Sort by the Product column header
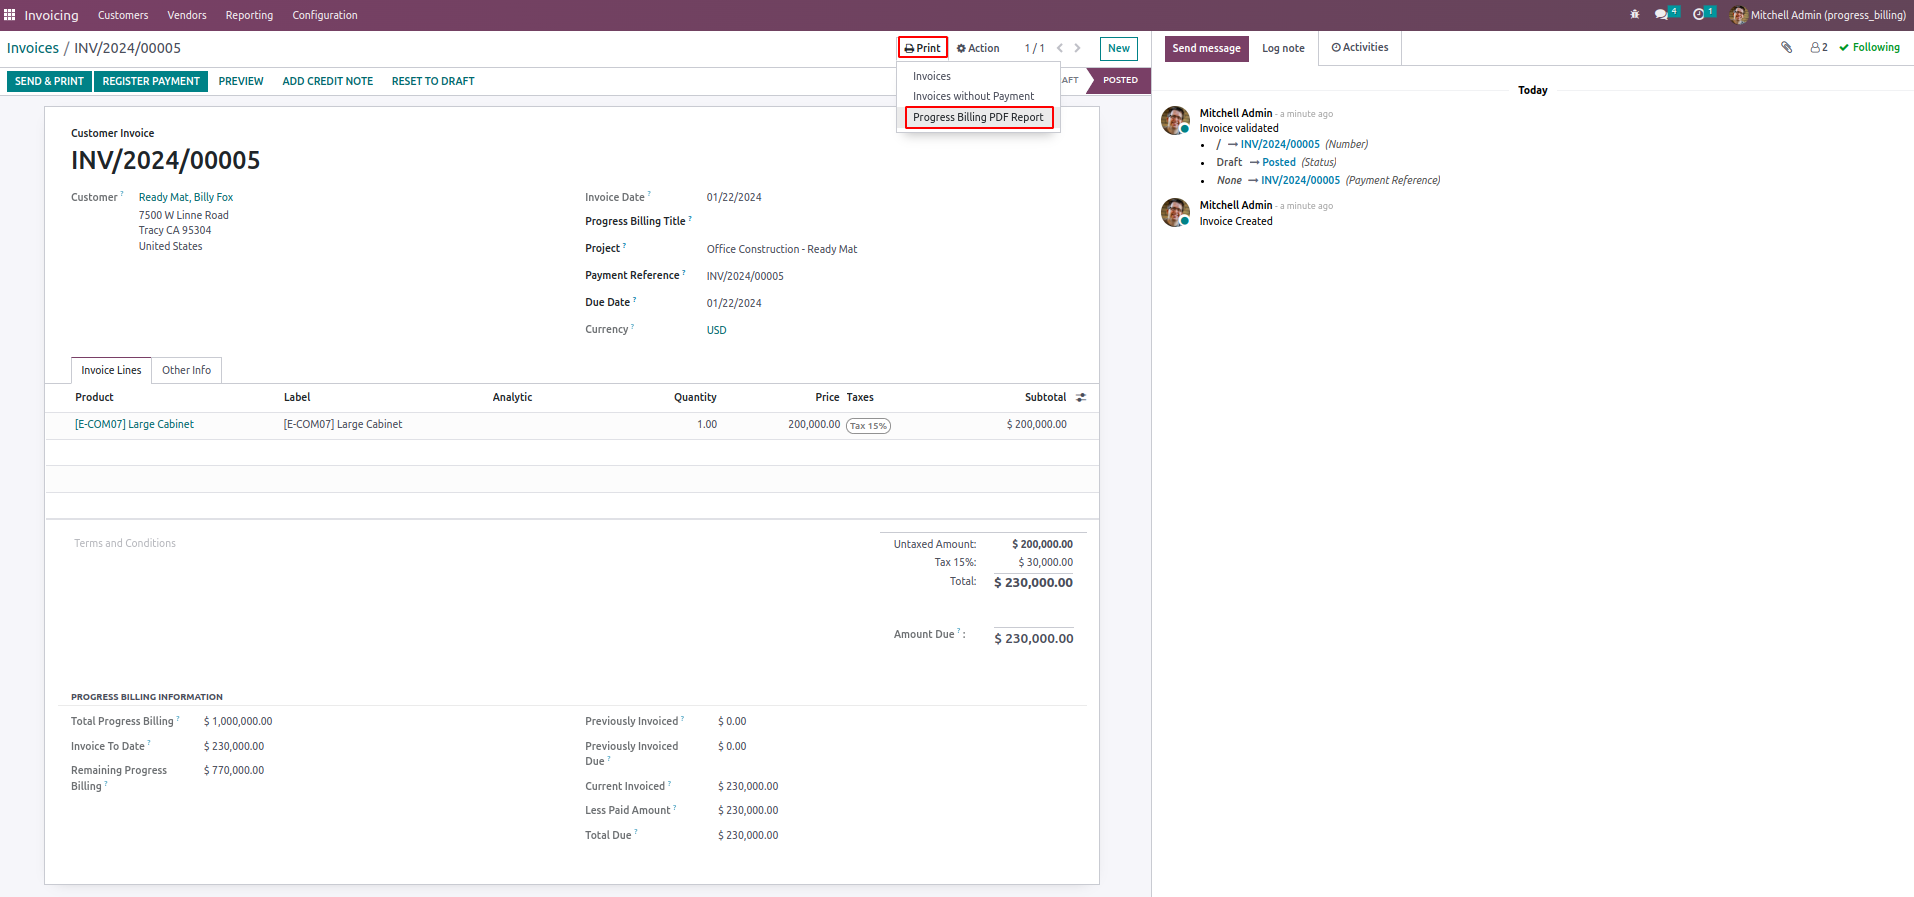1914x897 pixels. (94, 397)
